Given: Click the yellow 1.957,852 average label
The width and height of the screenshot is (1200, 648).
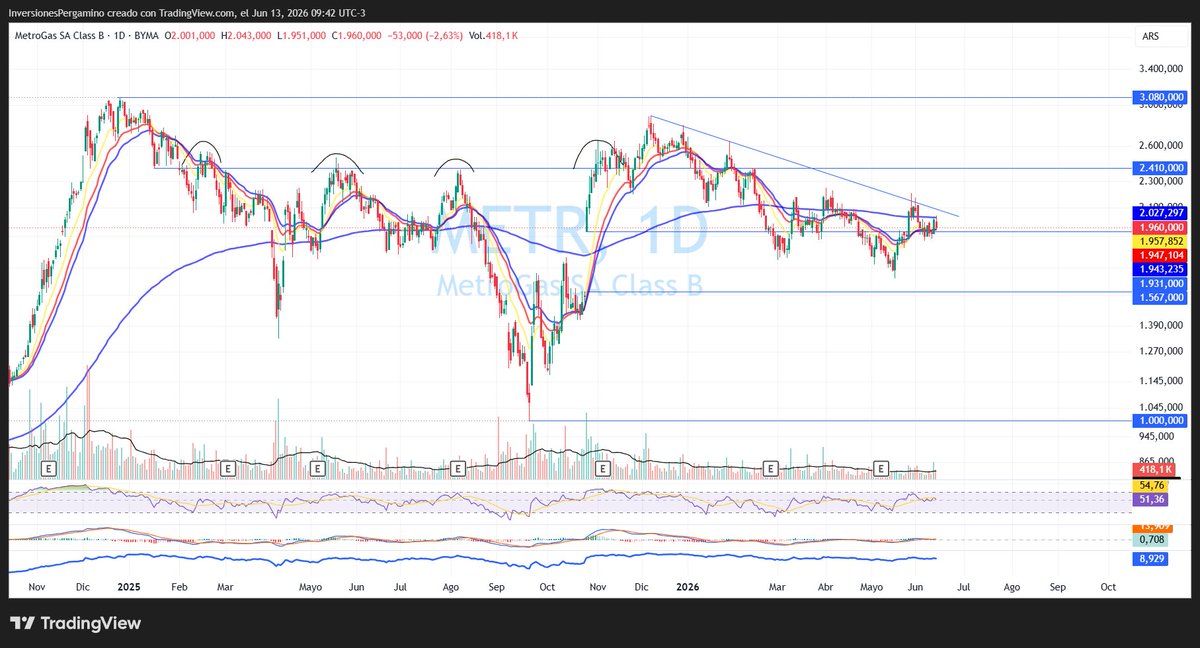Looking at the screenshot, I should pyautogui.click(x=1160, y=241).
